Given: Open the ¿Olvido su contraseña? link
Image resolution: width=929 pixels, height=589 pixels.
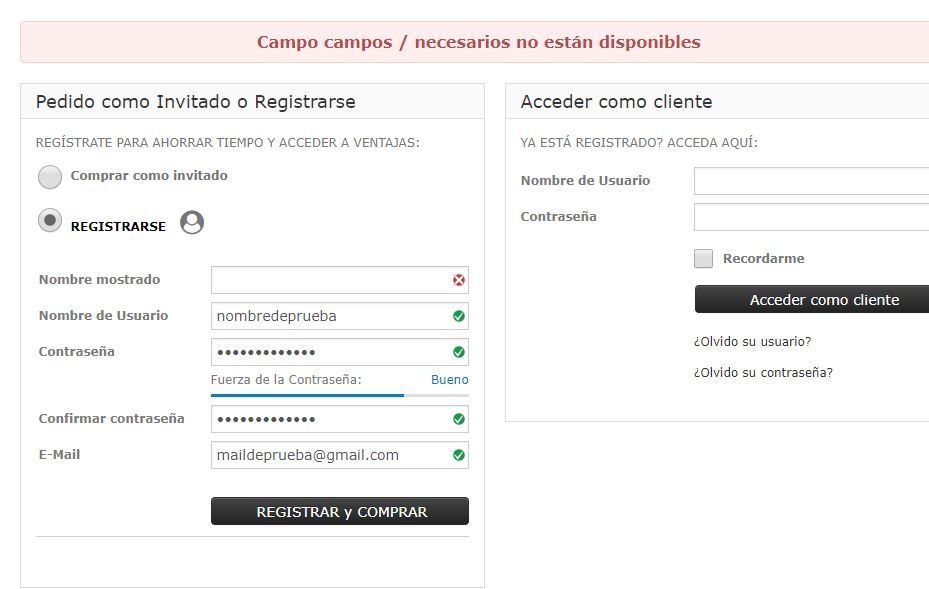Looking at the screenshot, I should [x=763, y=373].
